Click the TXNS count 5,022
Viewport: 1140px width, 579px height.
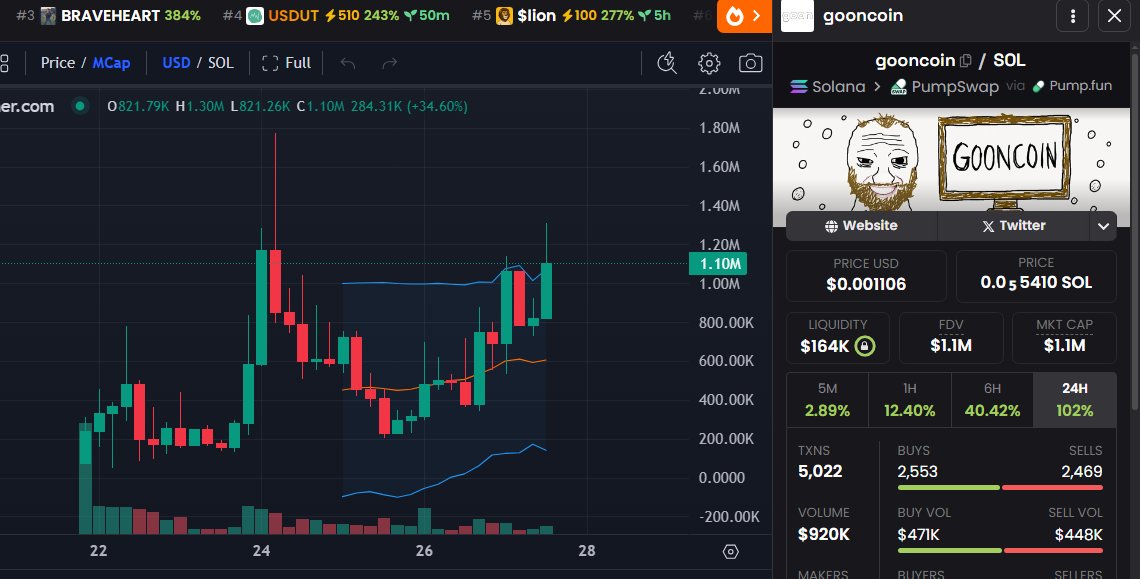click(x=820, y=471)
